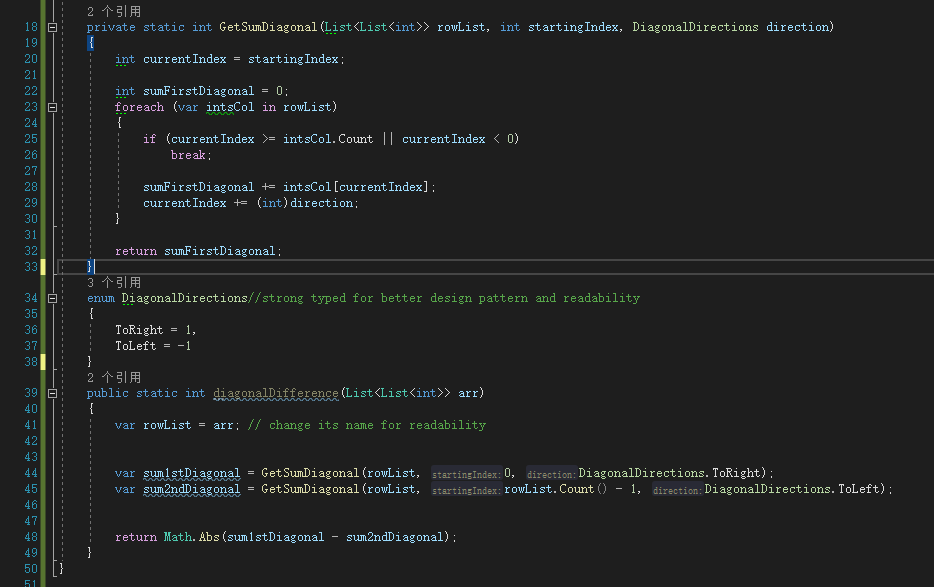Click 'return sumFirstDiagonal;' on line 32

(198, 251)
